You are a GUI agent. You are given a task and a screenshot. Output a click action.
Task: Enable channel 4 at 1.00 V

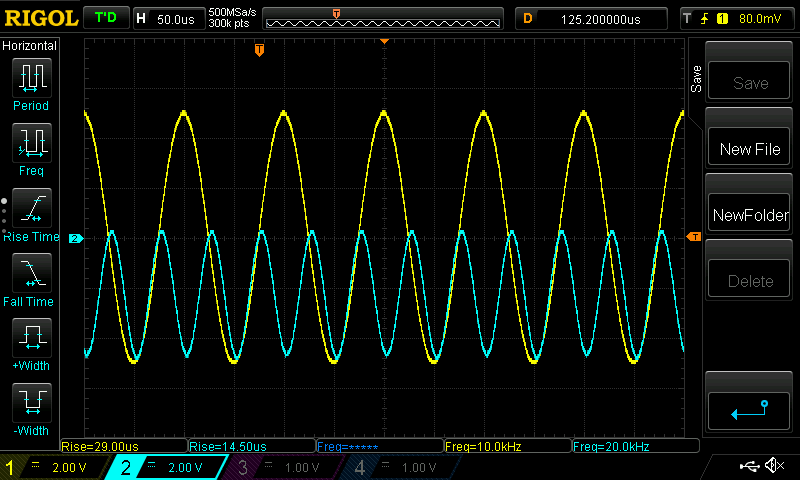click(395, 467)
